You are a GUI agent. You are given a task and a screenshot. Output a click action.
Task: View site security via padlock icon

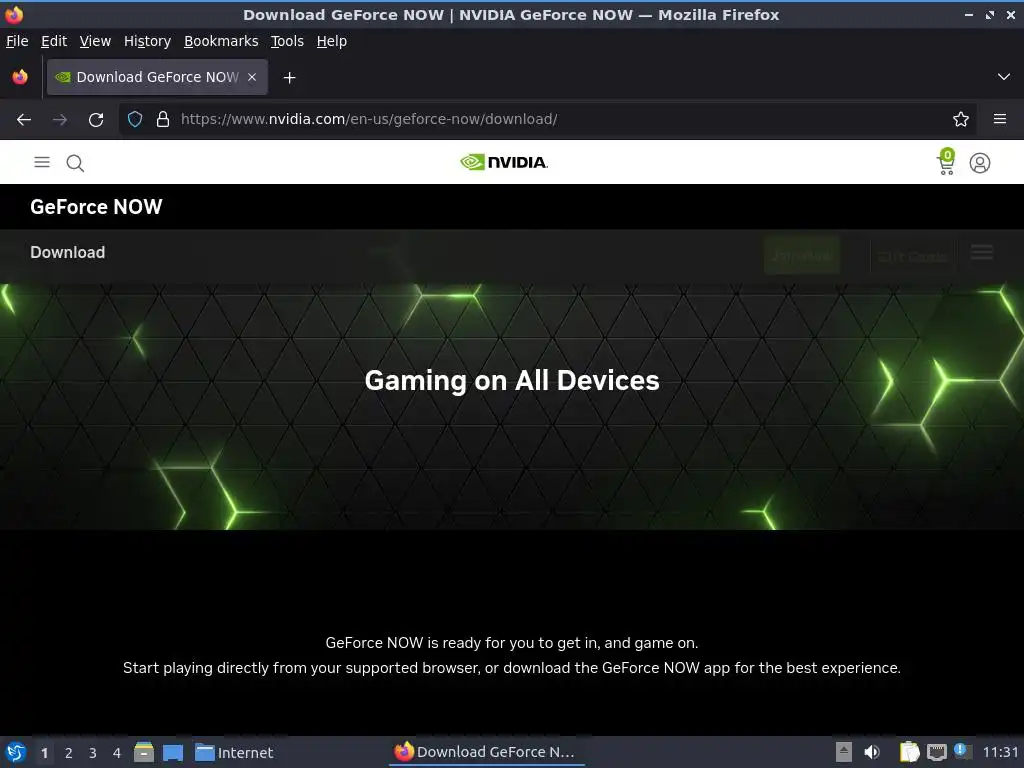(163, 120)
